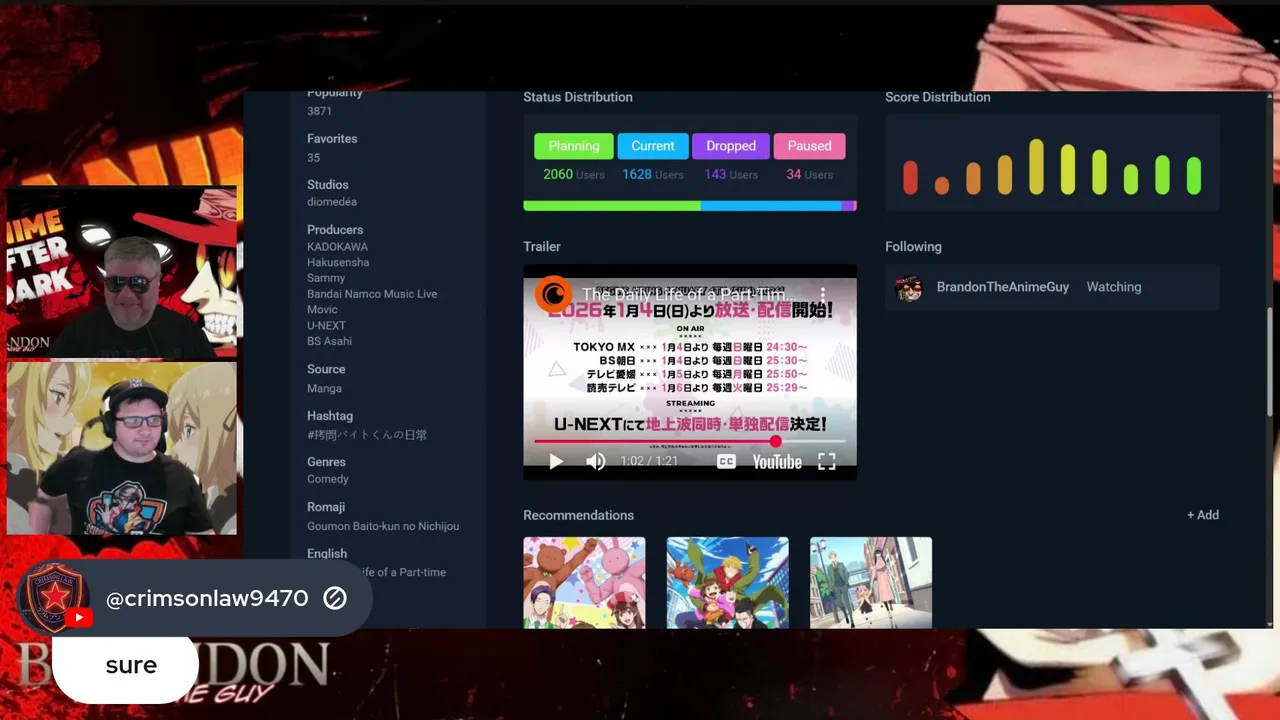Click the trailer video title text
Screen dimensions: 1280x720
tap(690, 295)
